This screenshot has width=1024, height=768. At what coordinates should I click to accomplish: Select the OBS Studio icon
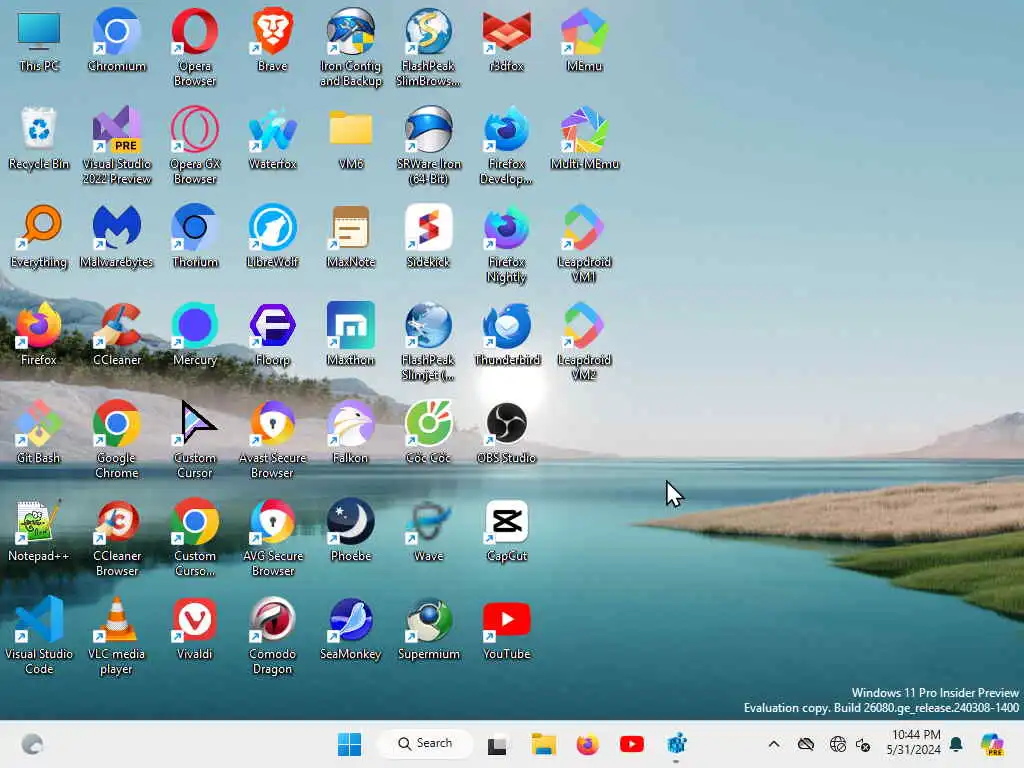pyautogui.click(x=506, y=432)
